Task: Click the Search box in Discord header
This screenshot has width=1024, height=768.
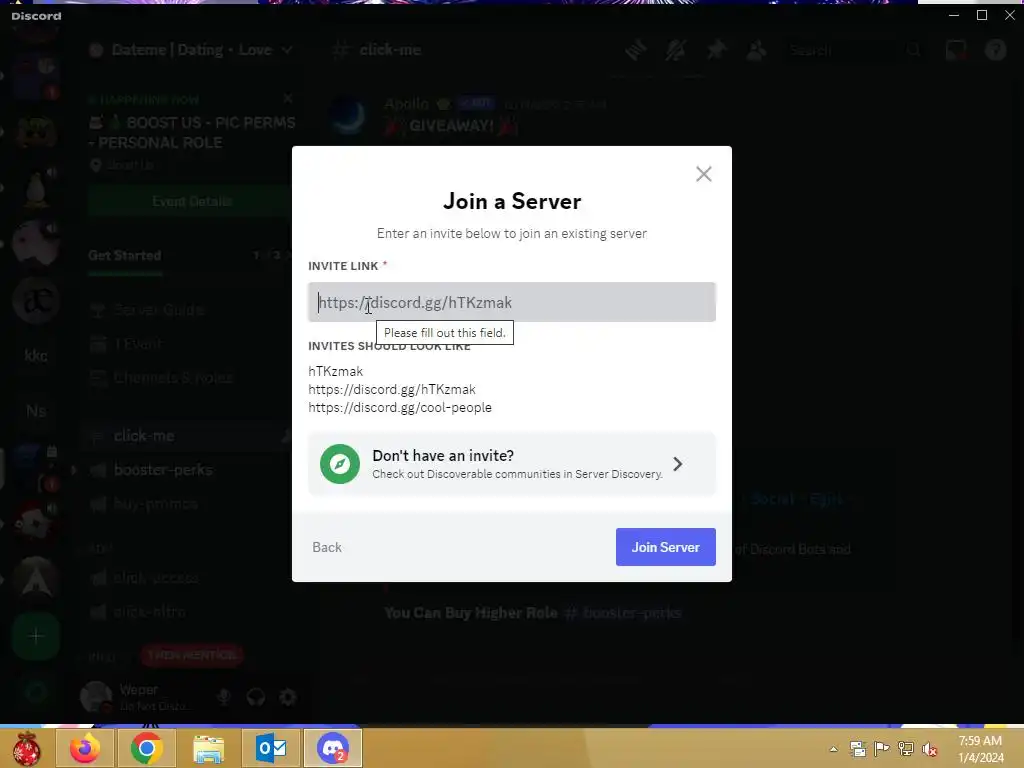Action: (x=856, y=50)
